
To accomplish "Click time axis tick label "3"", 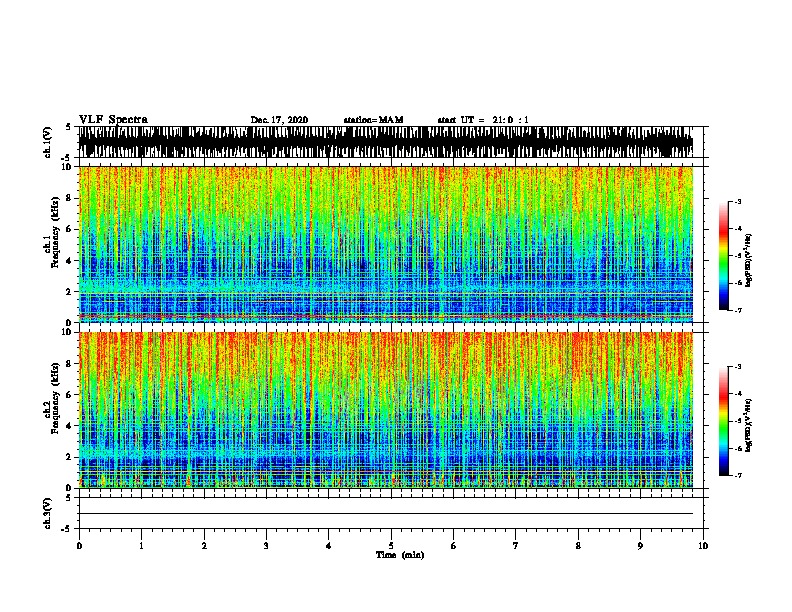I will 266,546.
